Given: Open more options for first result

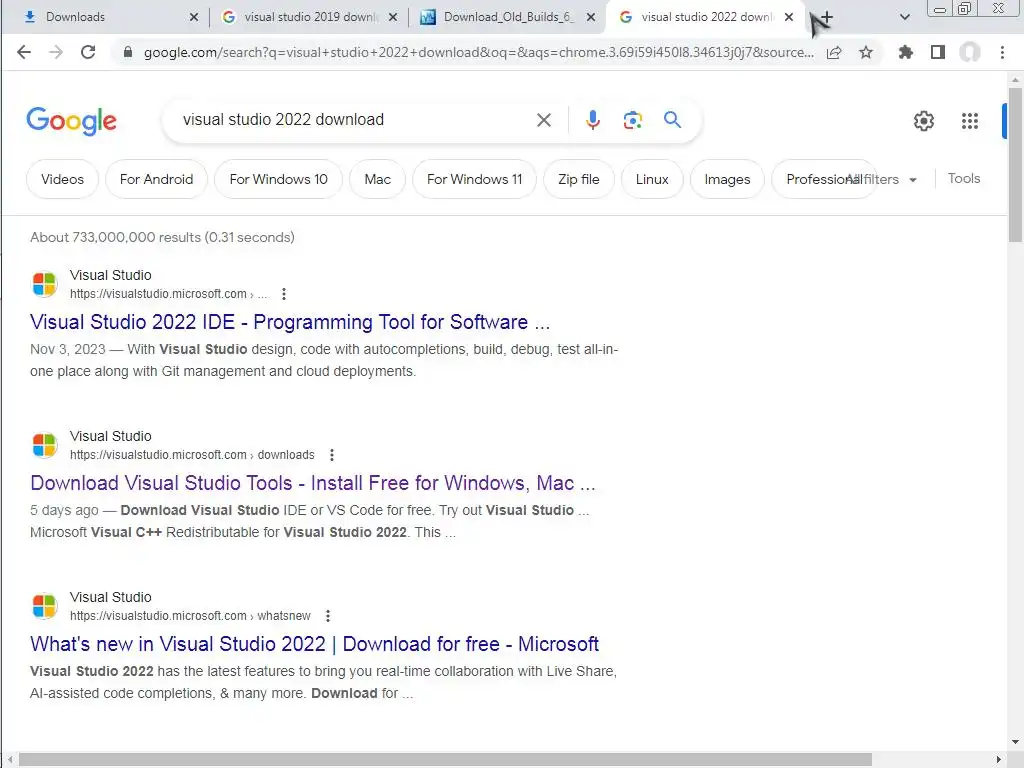Looking at the screenshot, I should (x=283, y=294).
